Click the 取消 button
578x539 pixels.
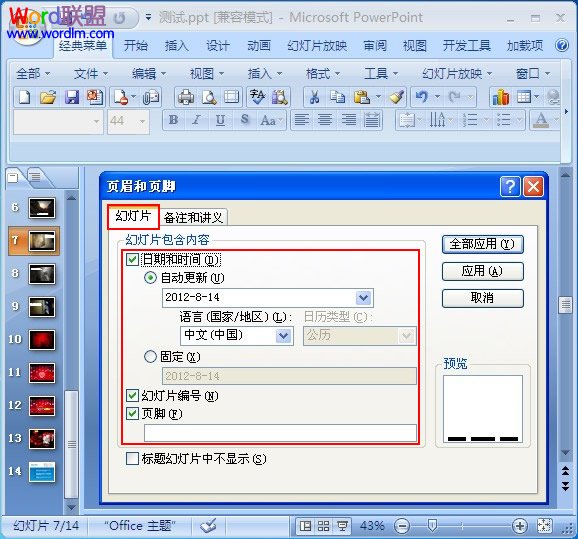[x=482, y=298]
